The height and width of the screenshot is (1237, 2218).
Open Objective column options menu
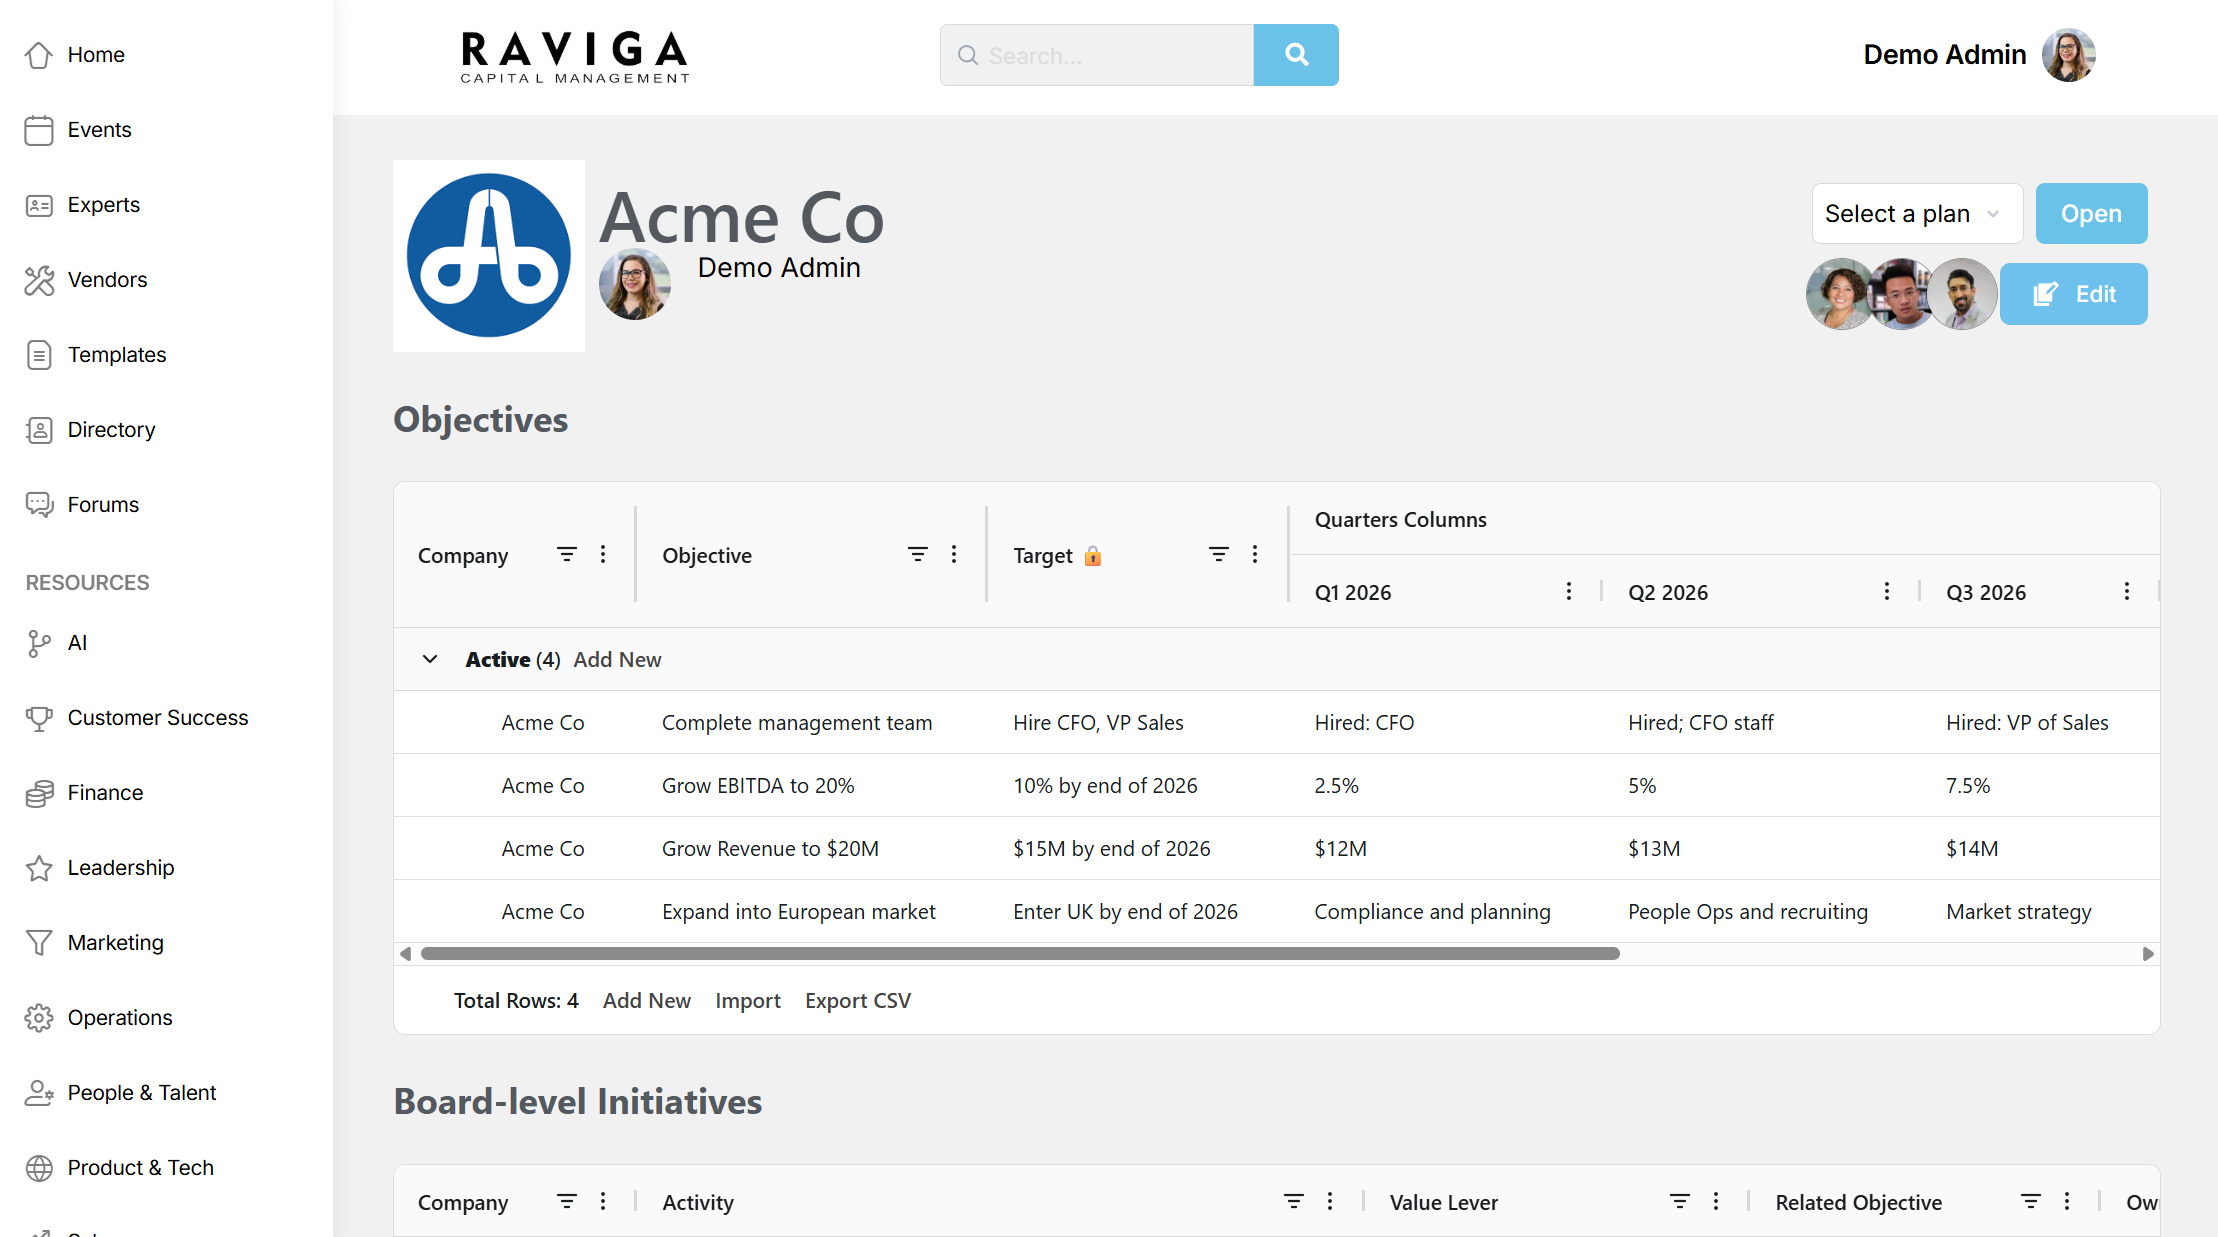(954, 554)
